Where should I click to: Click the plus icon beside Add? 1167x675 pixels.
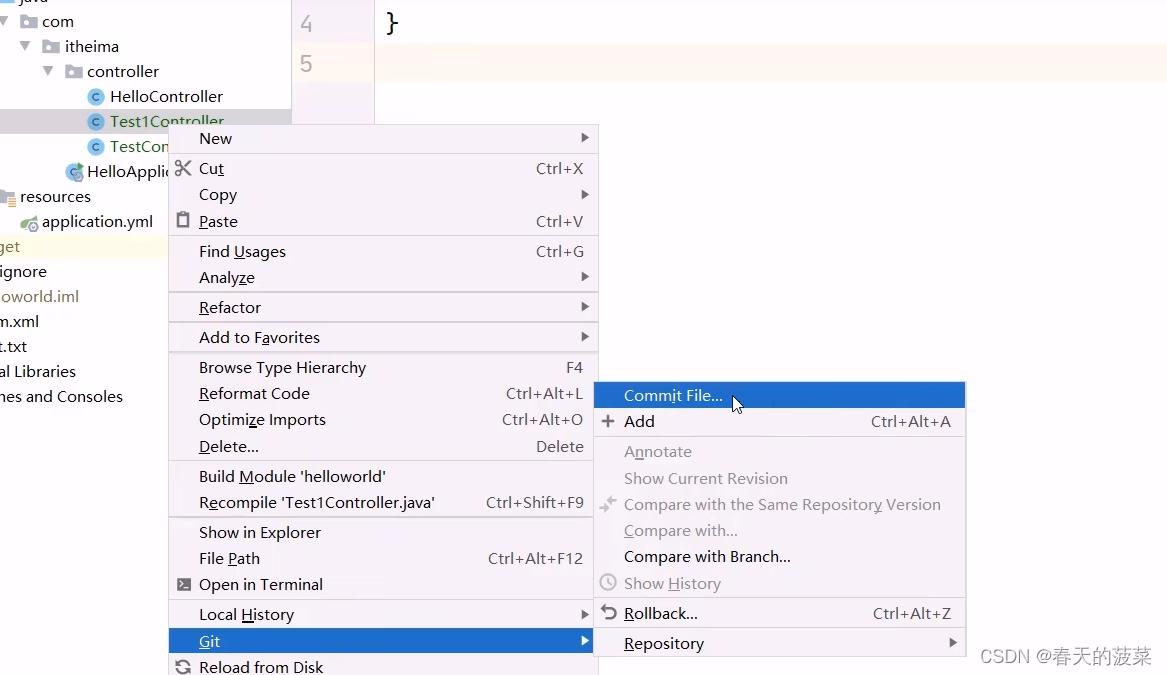coord(609,421)
